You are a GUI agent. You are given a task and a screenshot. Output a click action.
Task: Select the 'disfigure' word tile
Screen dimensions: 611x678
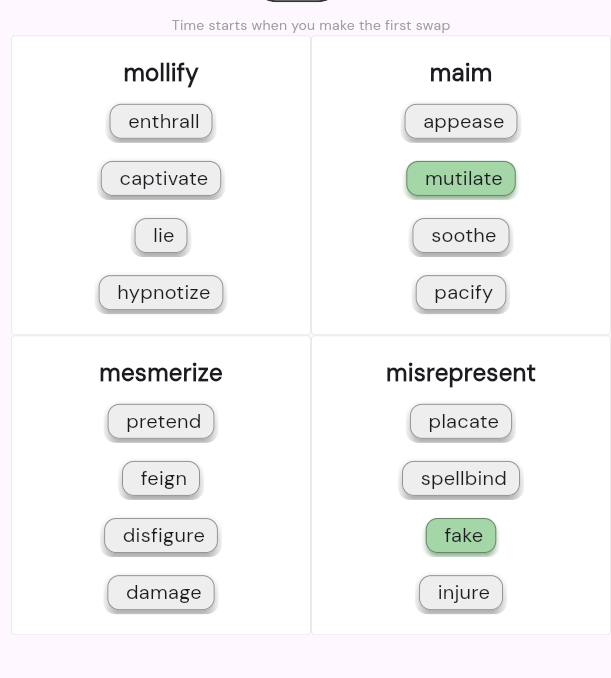(x=161, y=536)
